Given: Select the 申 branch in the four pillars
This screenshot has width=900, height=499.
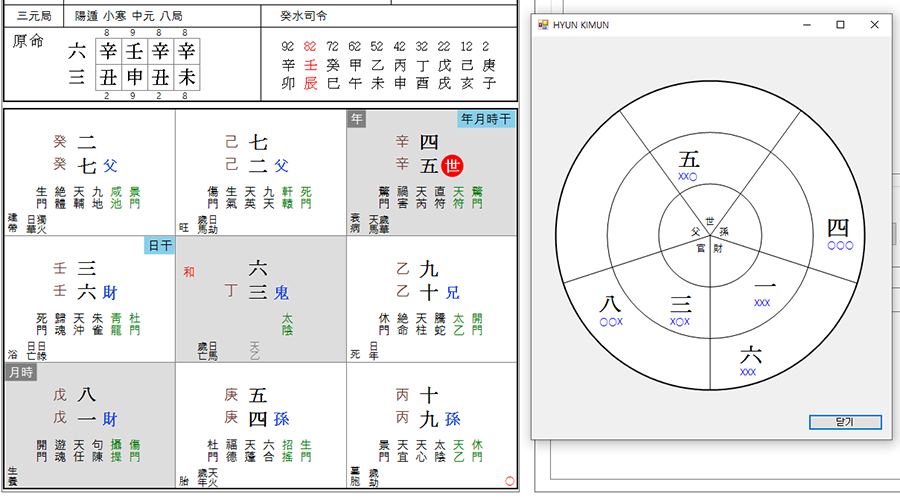Looking at the screenshot, I should pyautogui.click(x=134, y=77).
